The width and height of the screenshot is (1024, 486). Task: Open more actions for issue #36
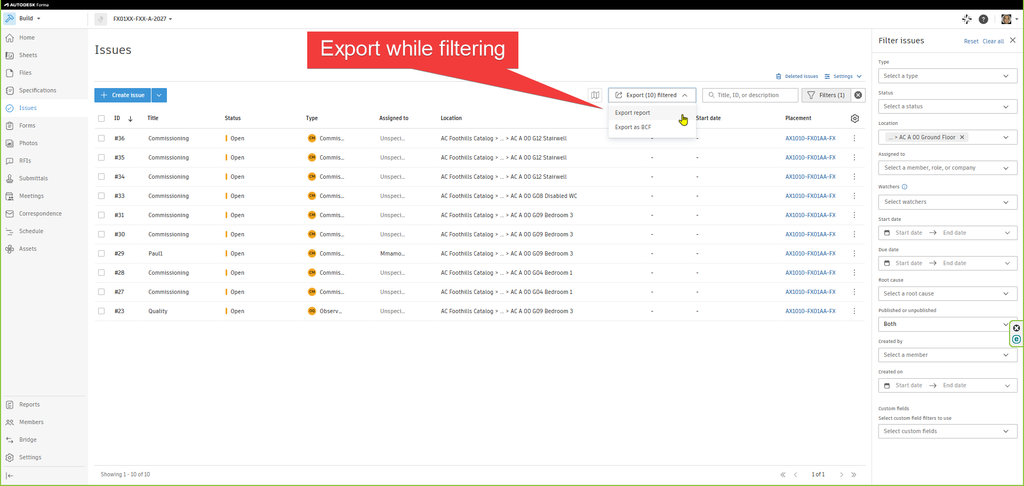click(x=854, y=138)
